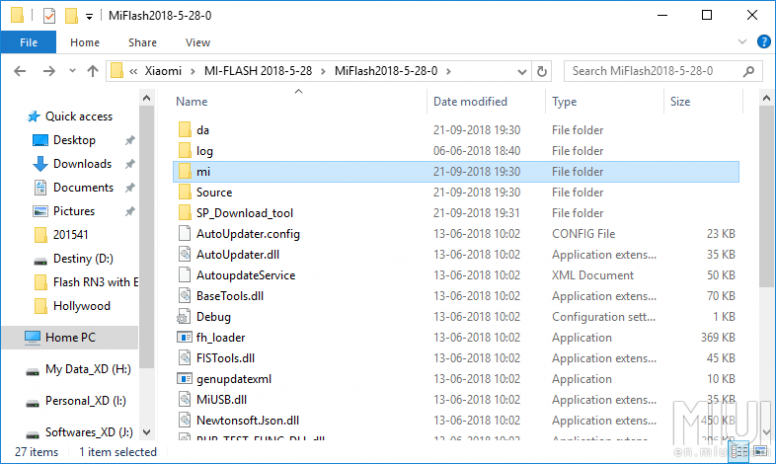This screenshot has width=776, height=464.
Task: Expand the ribbon using the chevron
Action: click(x=742, y=42)
